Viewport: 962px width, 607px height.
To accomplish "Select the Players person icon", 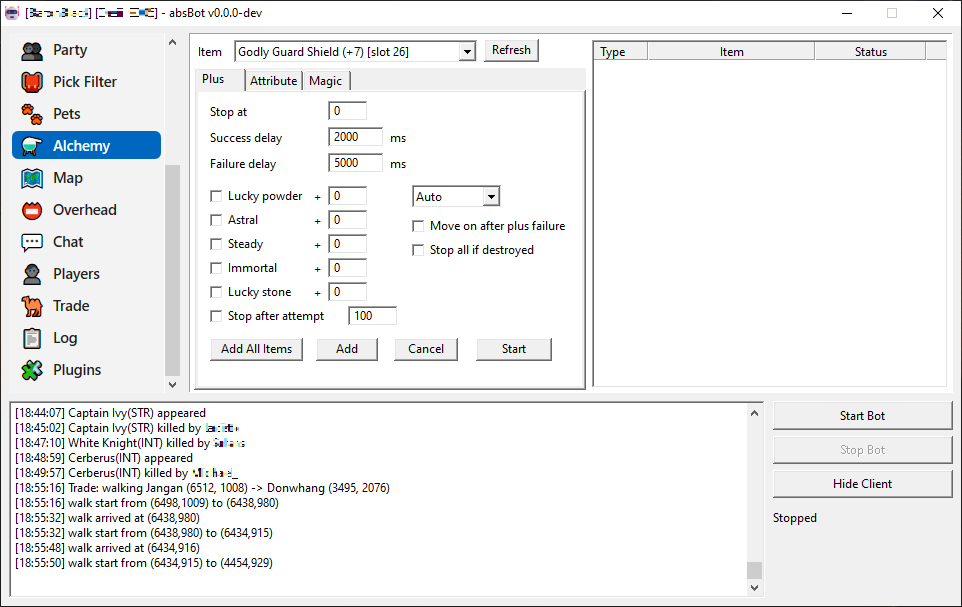I will 32,274.
